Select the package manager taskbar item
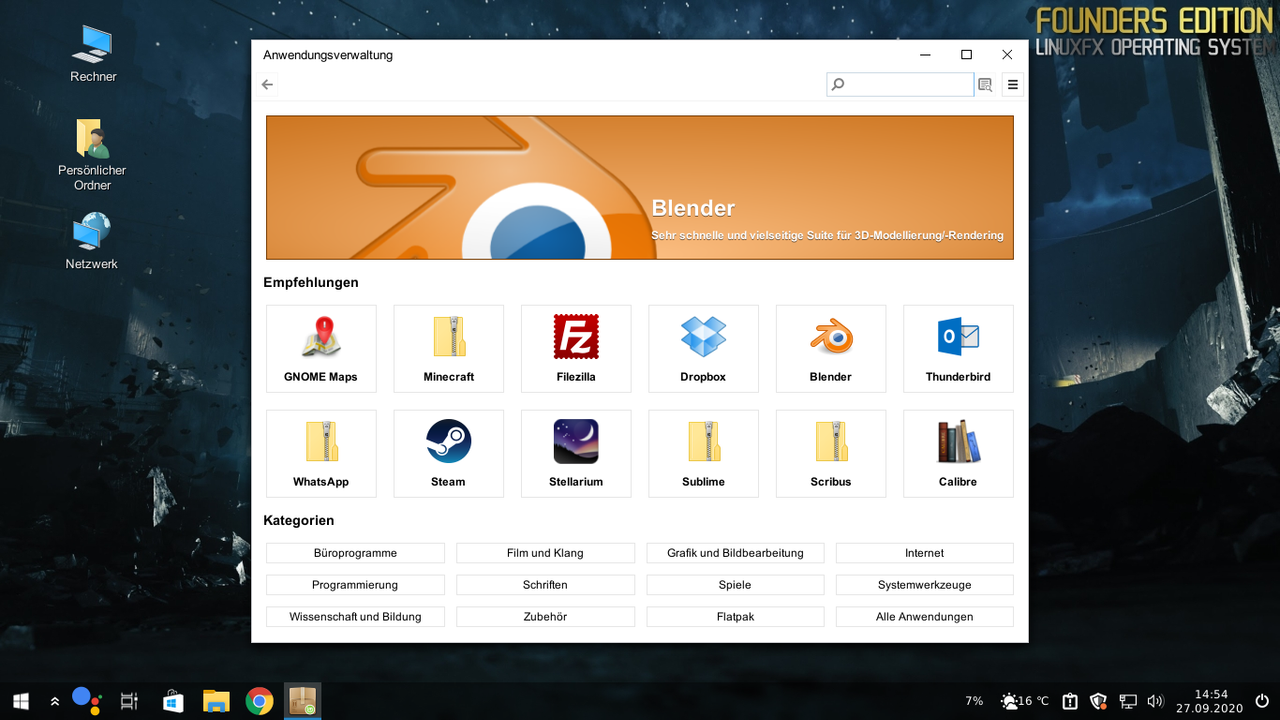The width and height of the screenshot is (1280, 720). pos(302,701)
